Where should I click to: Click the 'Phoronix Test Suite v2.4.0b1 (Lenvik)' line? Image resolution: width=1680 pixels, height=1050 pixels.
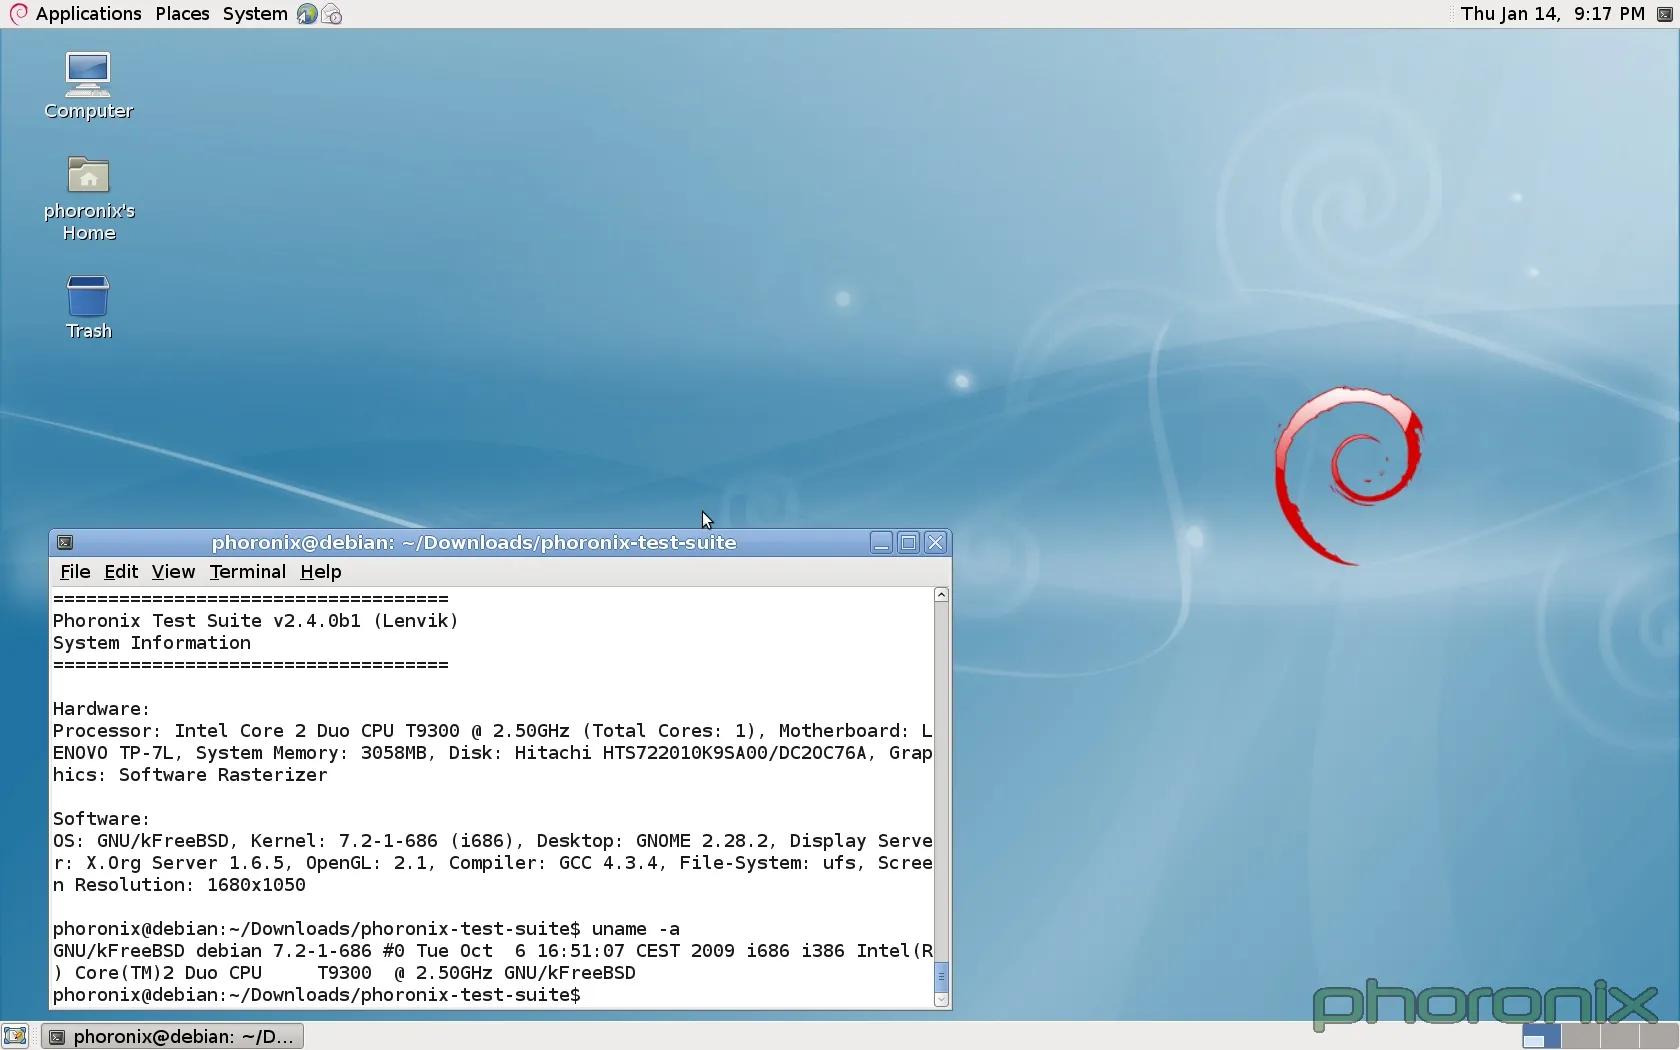[x=255, y=621]
